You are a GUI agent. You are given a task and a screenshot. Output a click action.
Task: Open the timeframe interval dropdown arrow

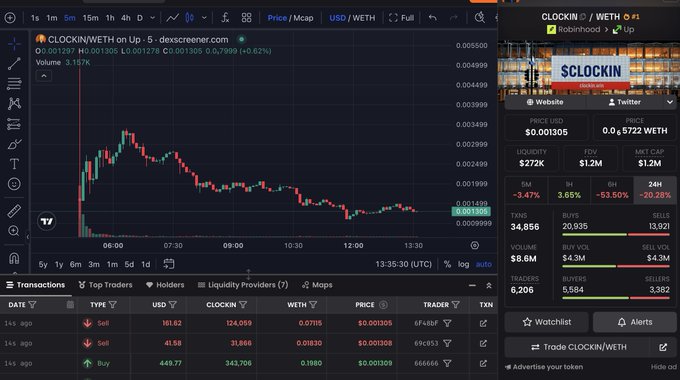click(x=153, y=18)
